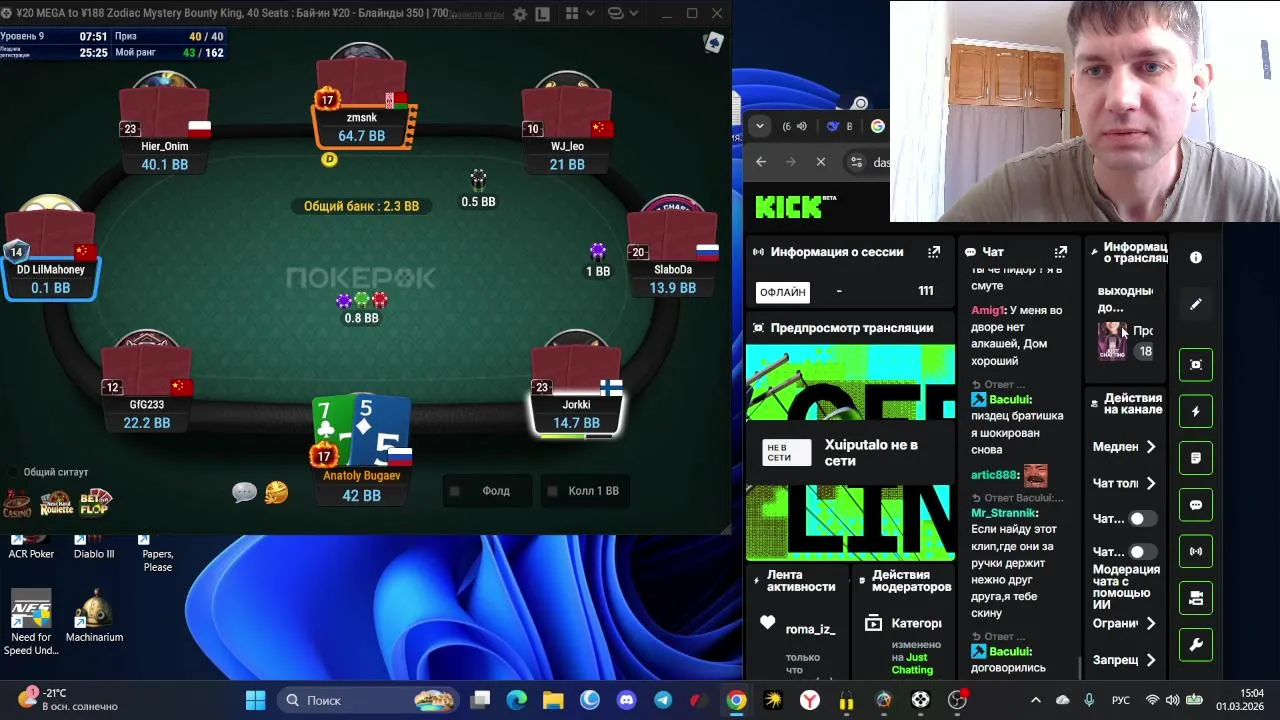Viewport: 1280px width, 720px height.
Task: Open the pencil edit icon in Kick sidebar
Action: [x=1196, y=304]
